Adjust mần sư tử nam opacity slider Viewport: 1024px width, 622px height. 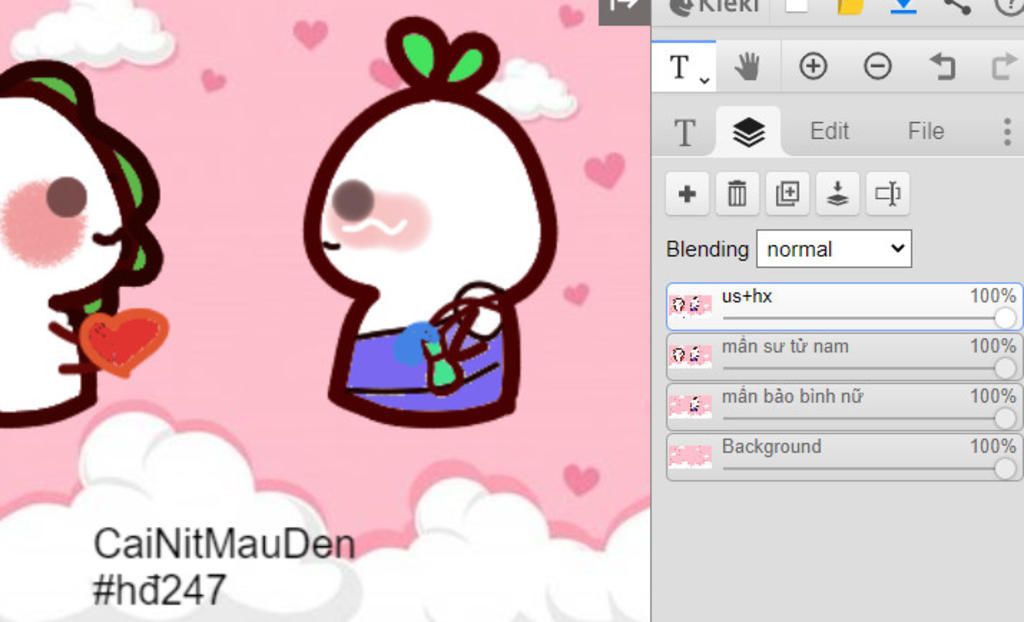tap(869, 368)
